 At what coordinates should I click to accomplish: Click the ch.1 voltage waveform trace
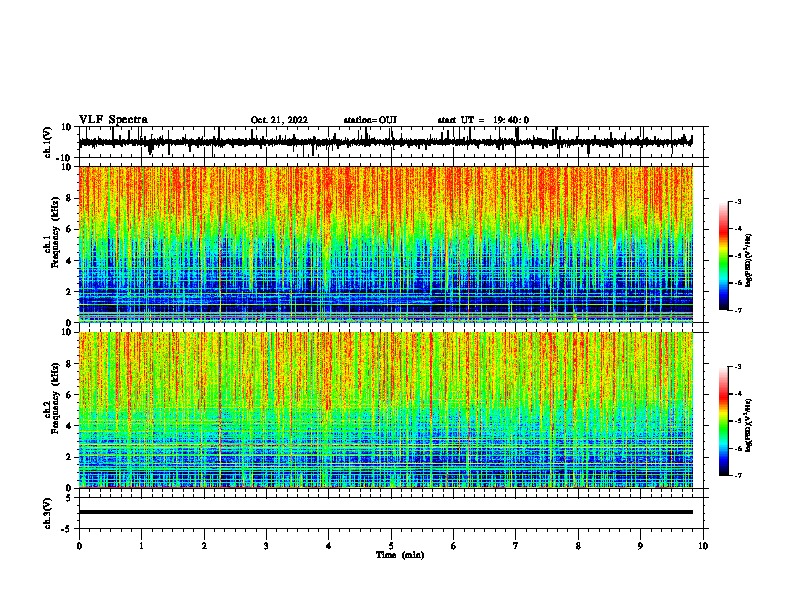385,142
